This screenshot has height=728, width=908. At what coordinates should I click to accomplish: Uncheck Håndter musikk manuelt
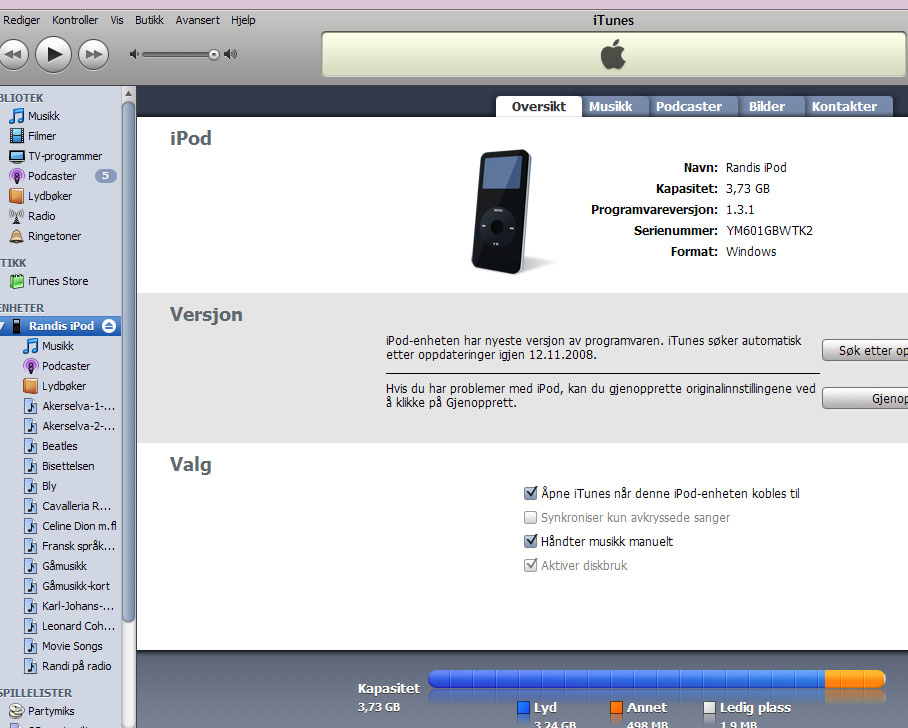click(x=530, y=541)
